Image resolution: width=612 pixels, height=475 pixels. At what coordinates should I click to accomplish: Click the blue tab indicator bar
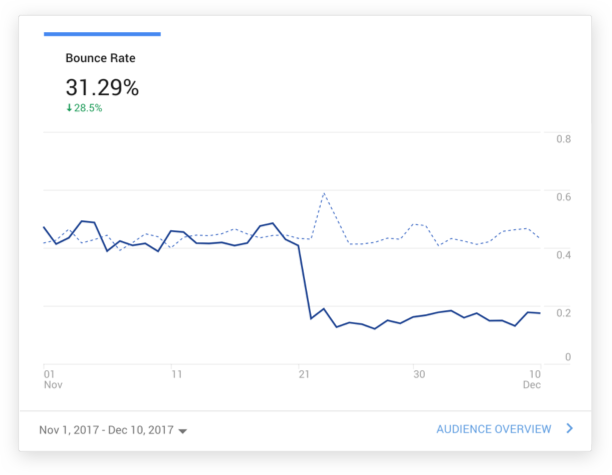pos(102,34)
